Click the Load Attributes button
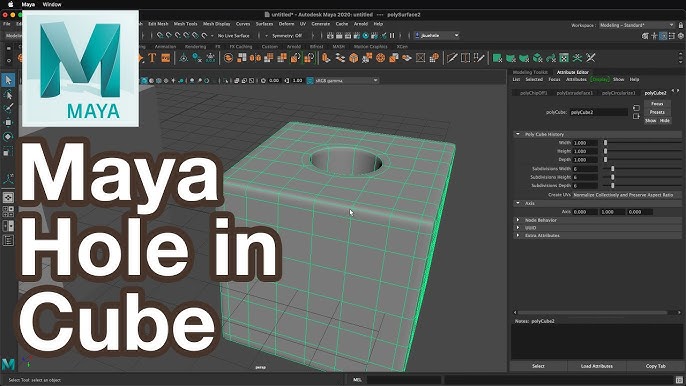The width and height of the screenshot is (686, 386). coord(597,366)
